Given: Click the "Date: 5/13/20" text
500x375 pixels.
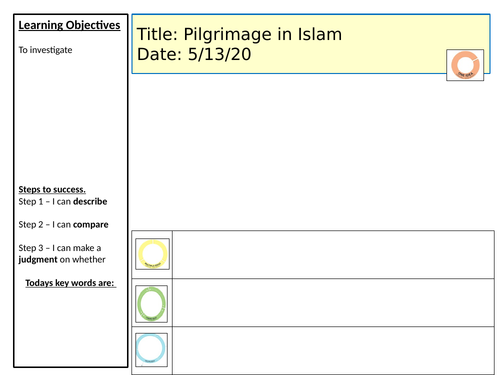Looking at the screenshot, I should (194, 54).
